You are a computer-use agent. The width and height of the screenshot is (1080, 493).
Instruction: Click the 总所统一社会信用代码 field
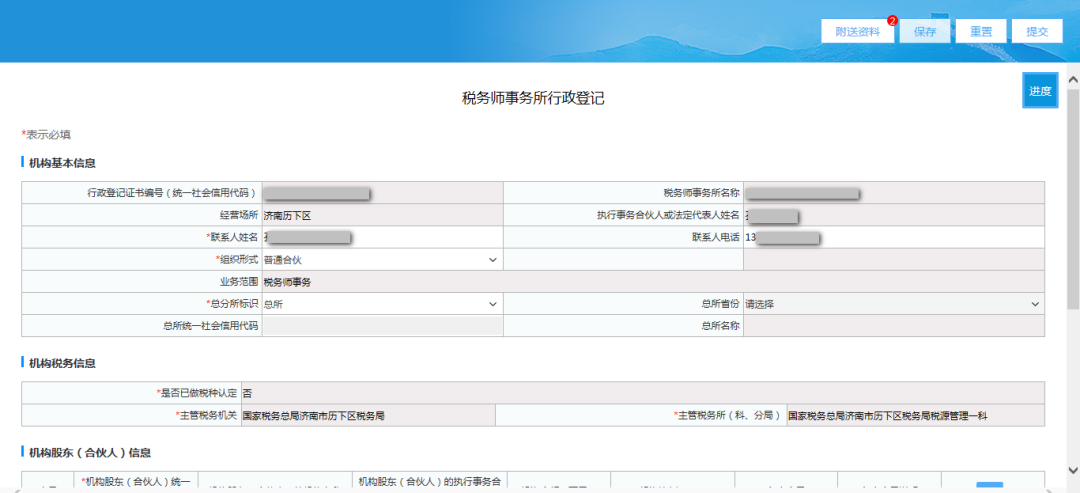pyautogui.click(x=382, y=326)
